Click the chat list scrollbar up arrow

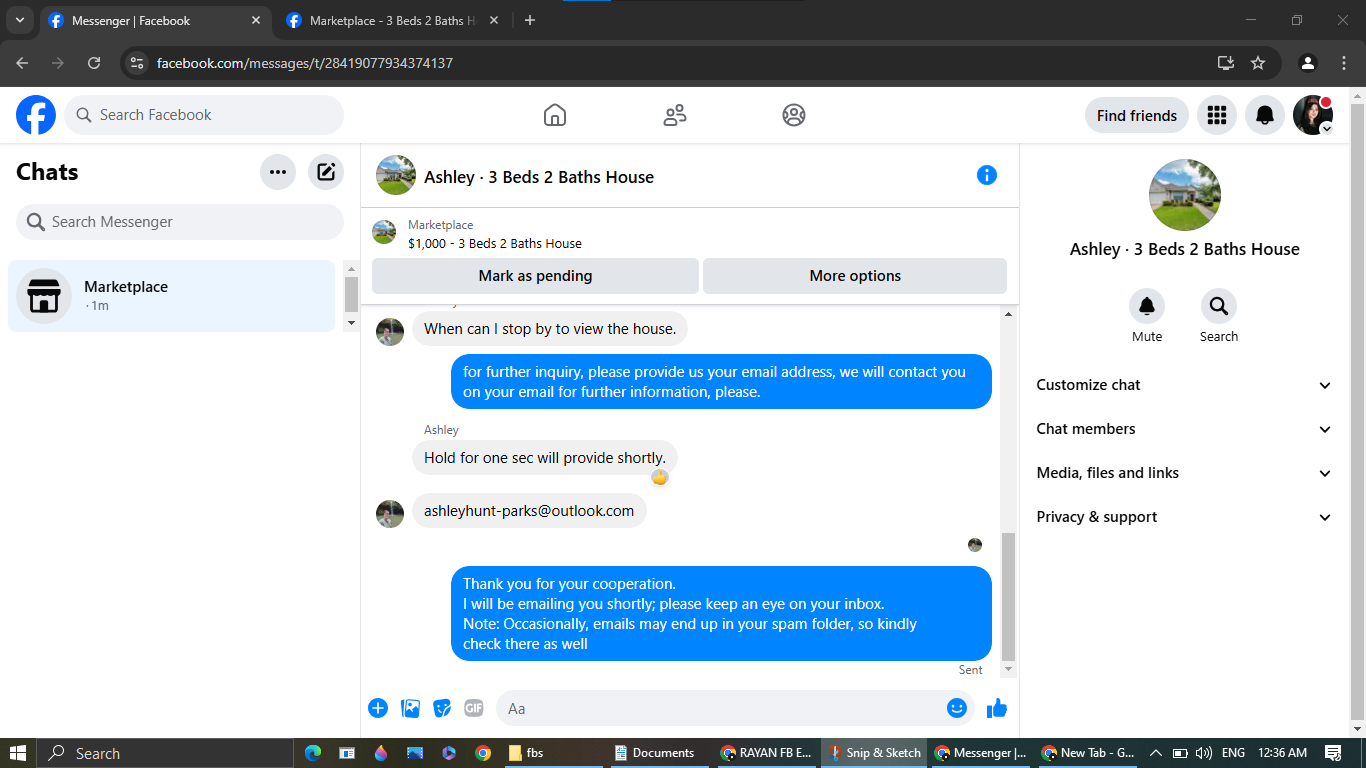tap(351, 269)
